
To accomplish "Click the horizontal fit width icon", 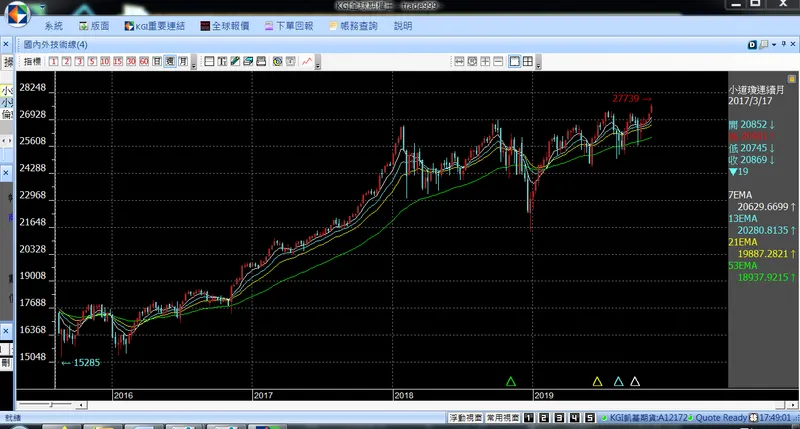I will point(459,62).
